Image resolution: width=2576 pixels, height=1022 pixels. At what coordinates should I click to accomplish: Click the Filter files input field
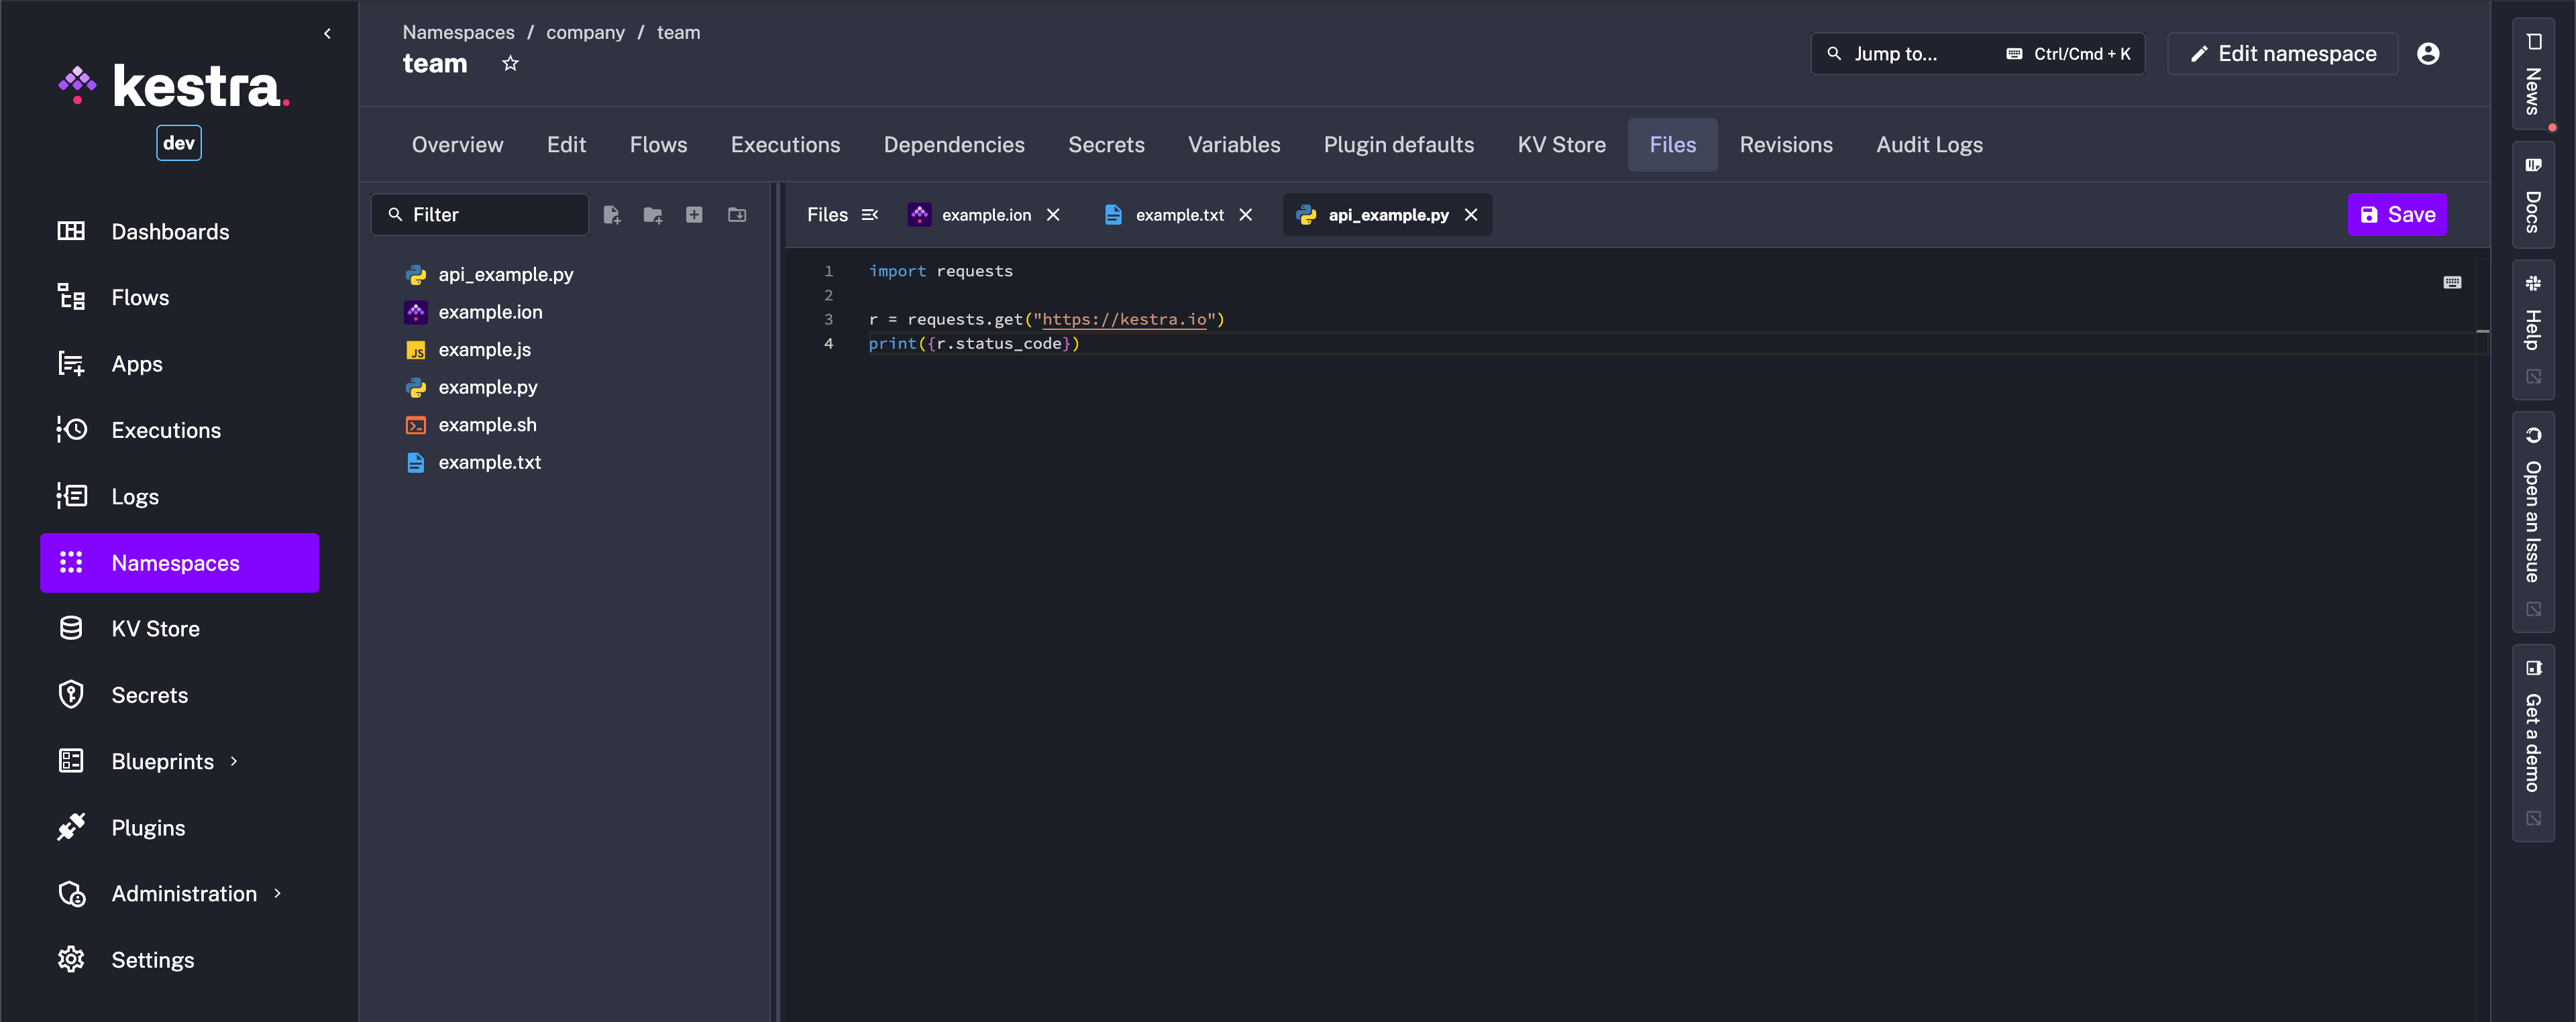pyautogui.click(x=490, y=215)
